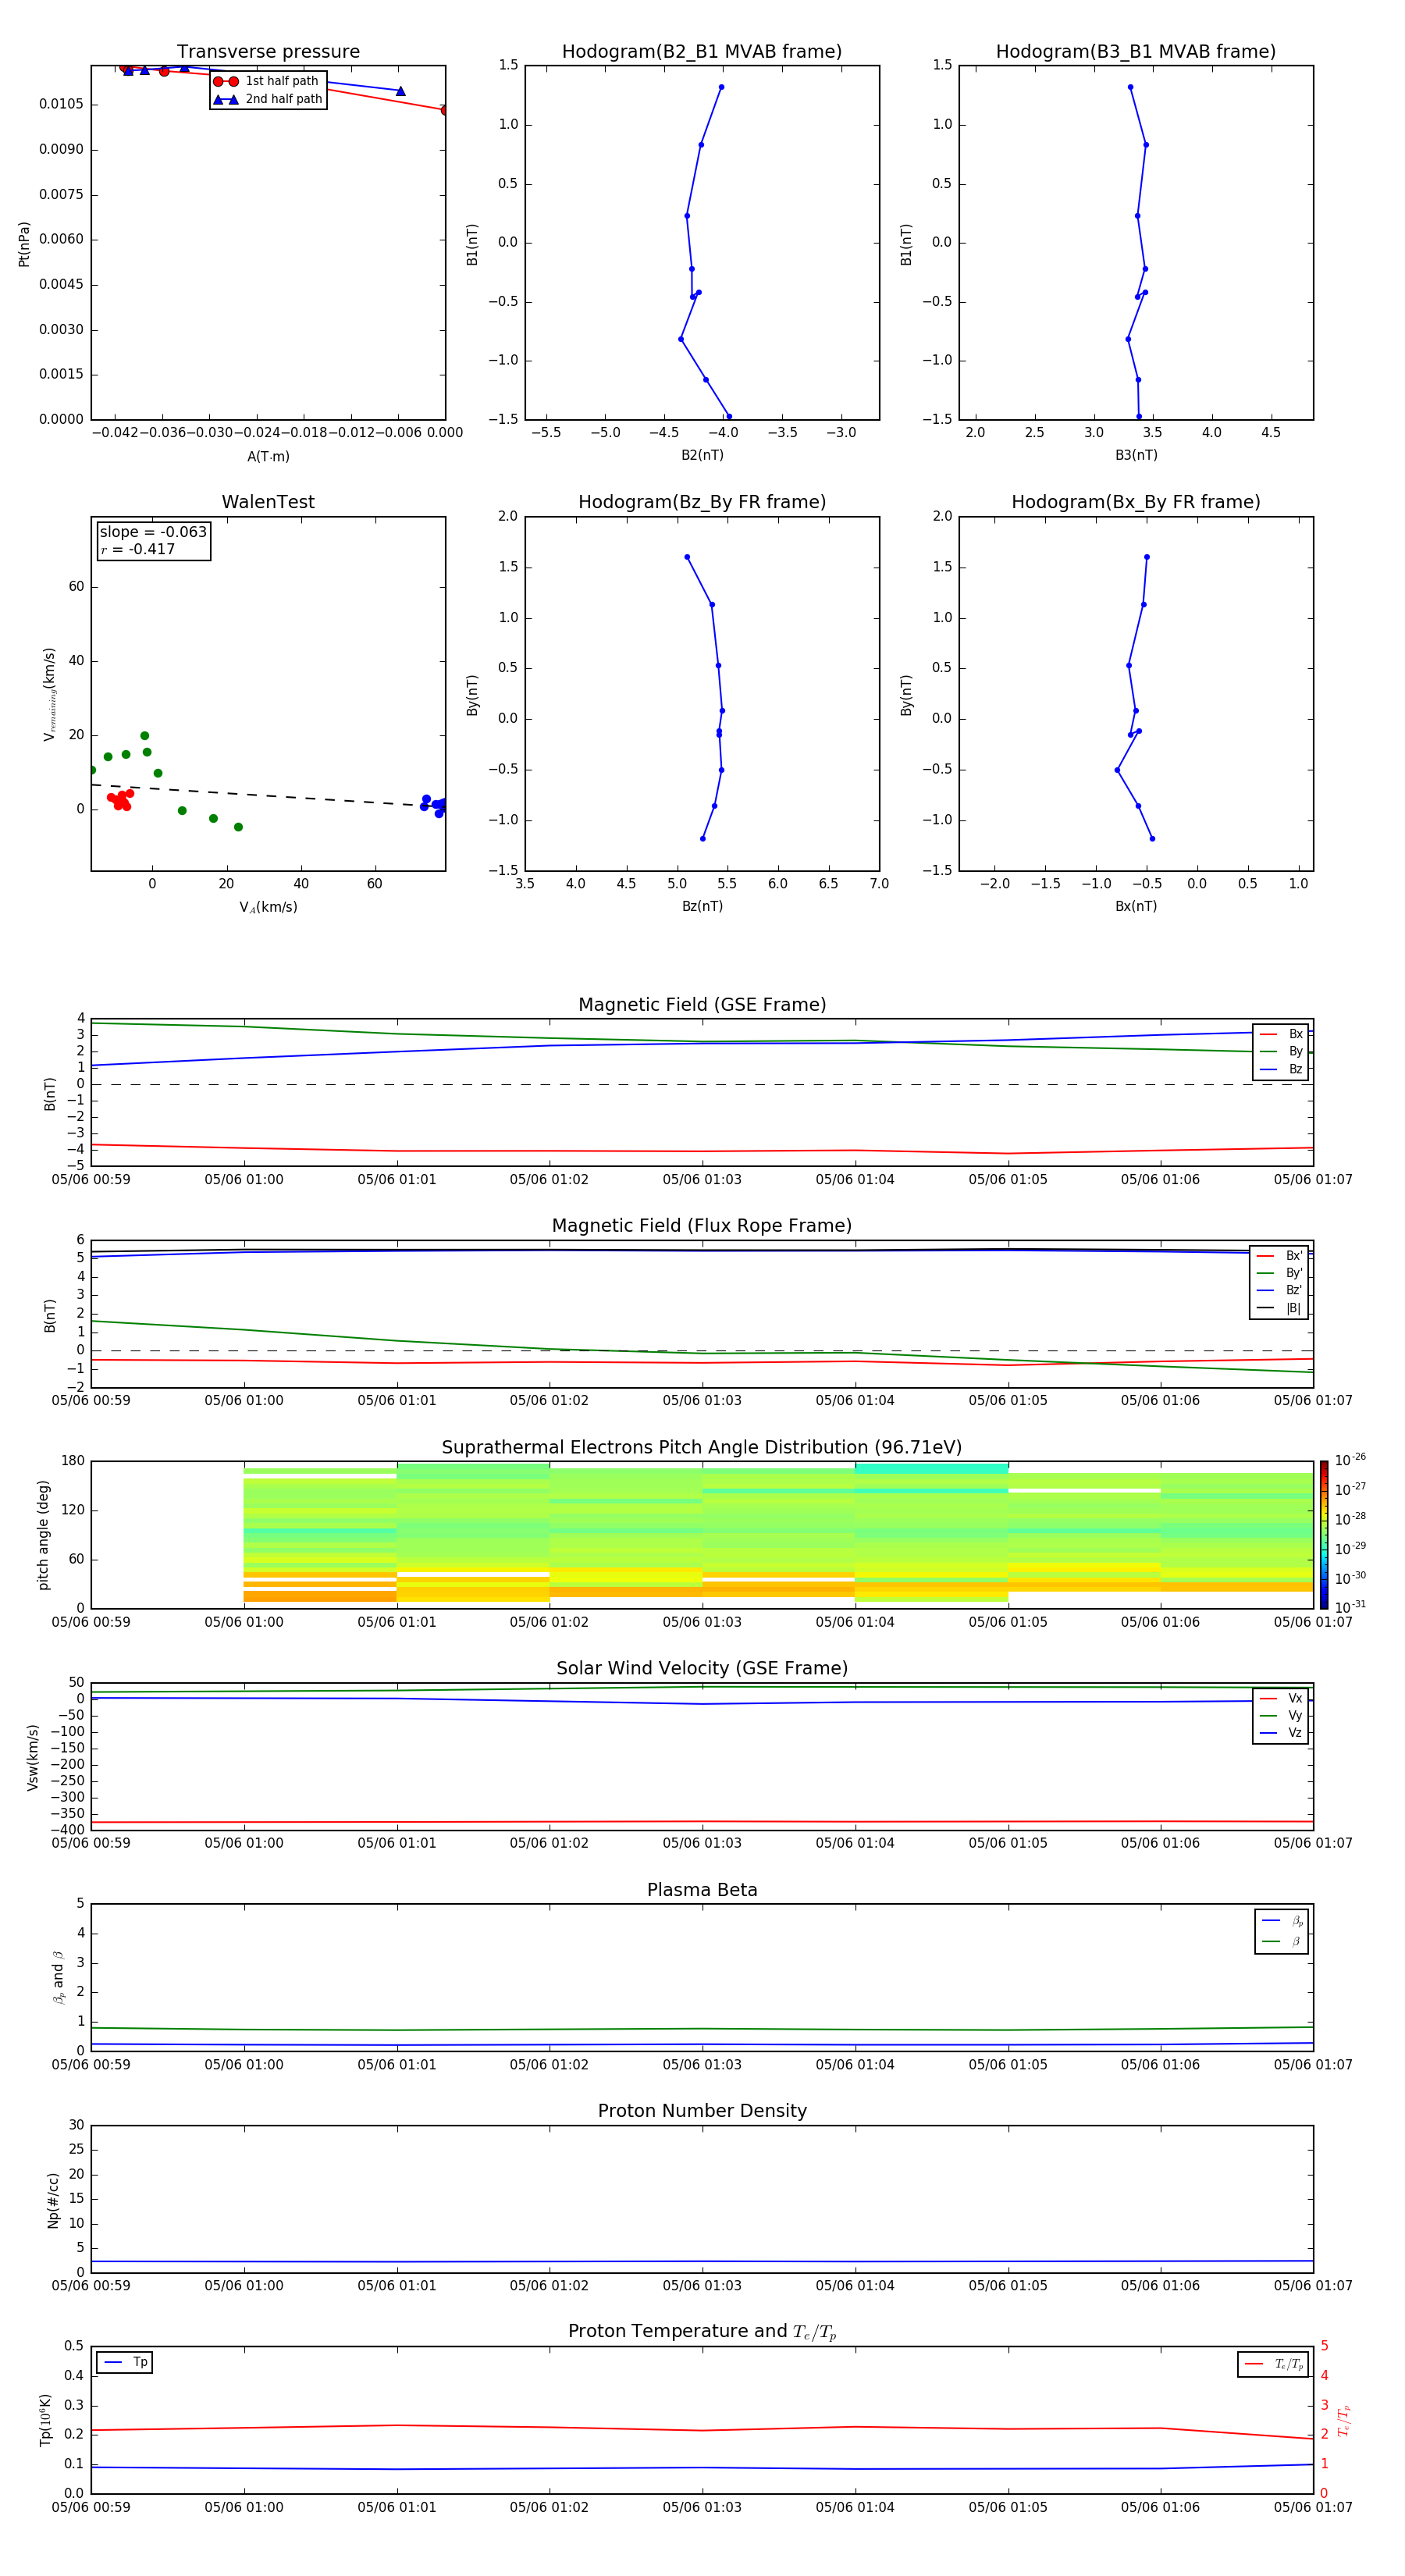Click the 'Vsw(km/s)' y-axis label
Screen dimensions: 1405x2576
[33, 1757]
